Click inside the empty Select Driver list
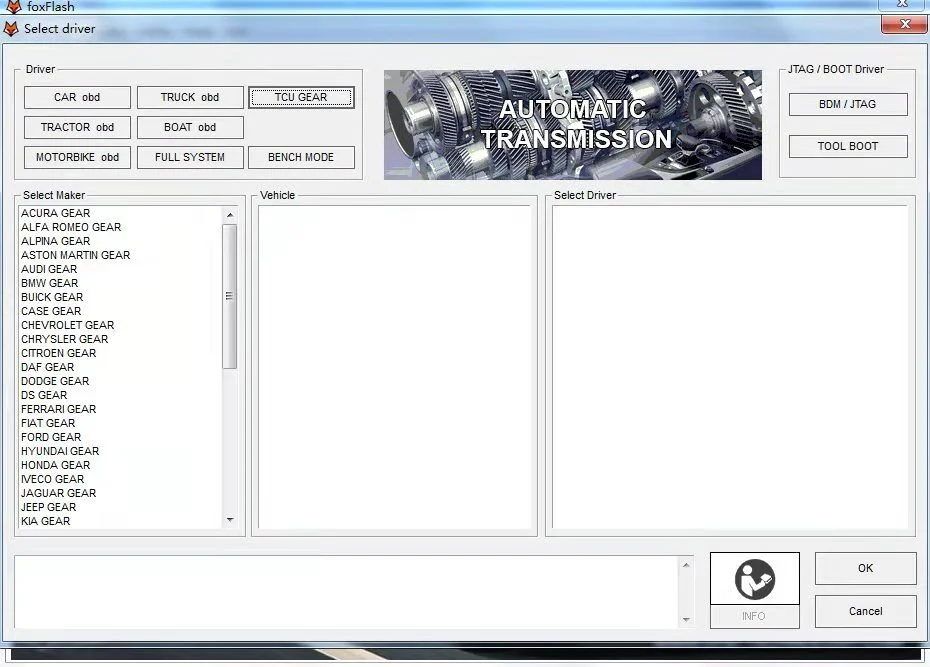The width and height of the screenshot is (930, 667). pyautogui.click(x=730, y=366)
